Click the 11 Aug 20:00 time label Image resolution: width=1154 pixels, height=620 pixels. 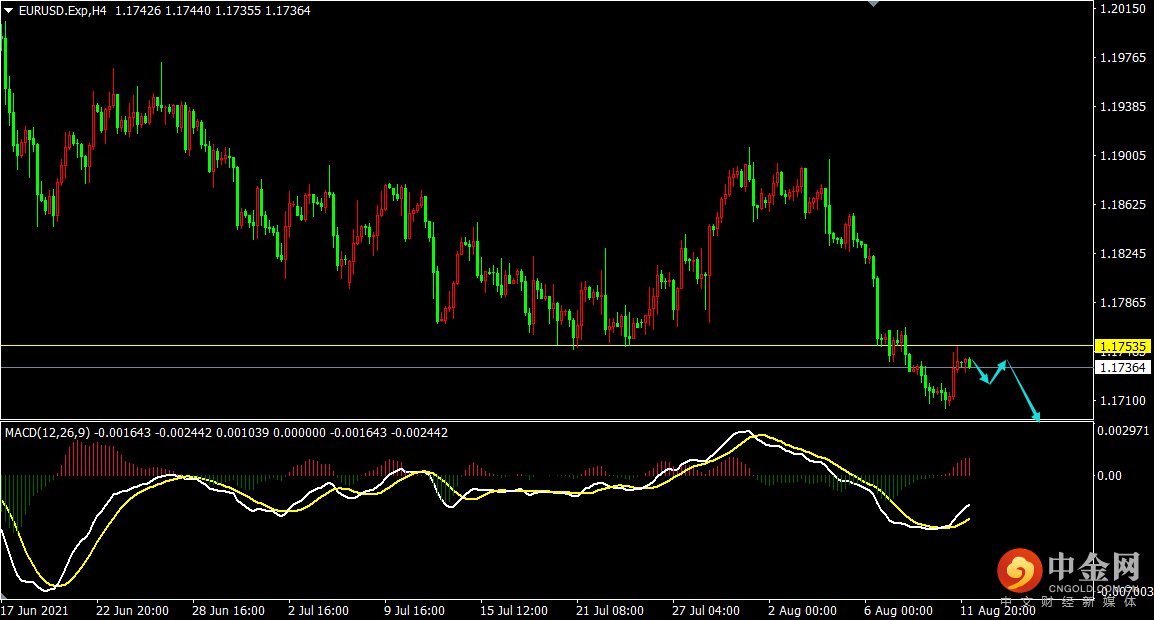coord(996,610)
